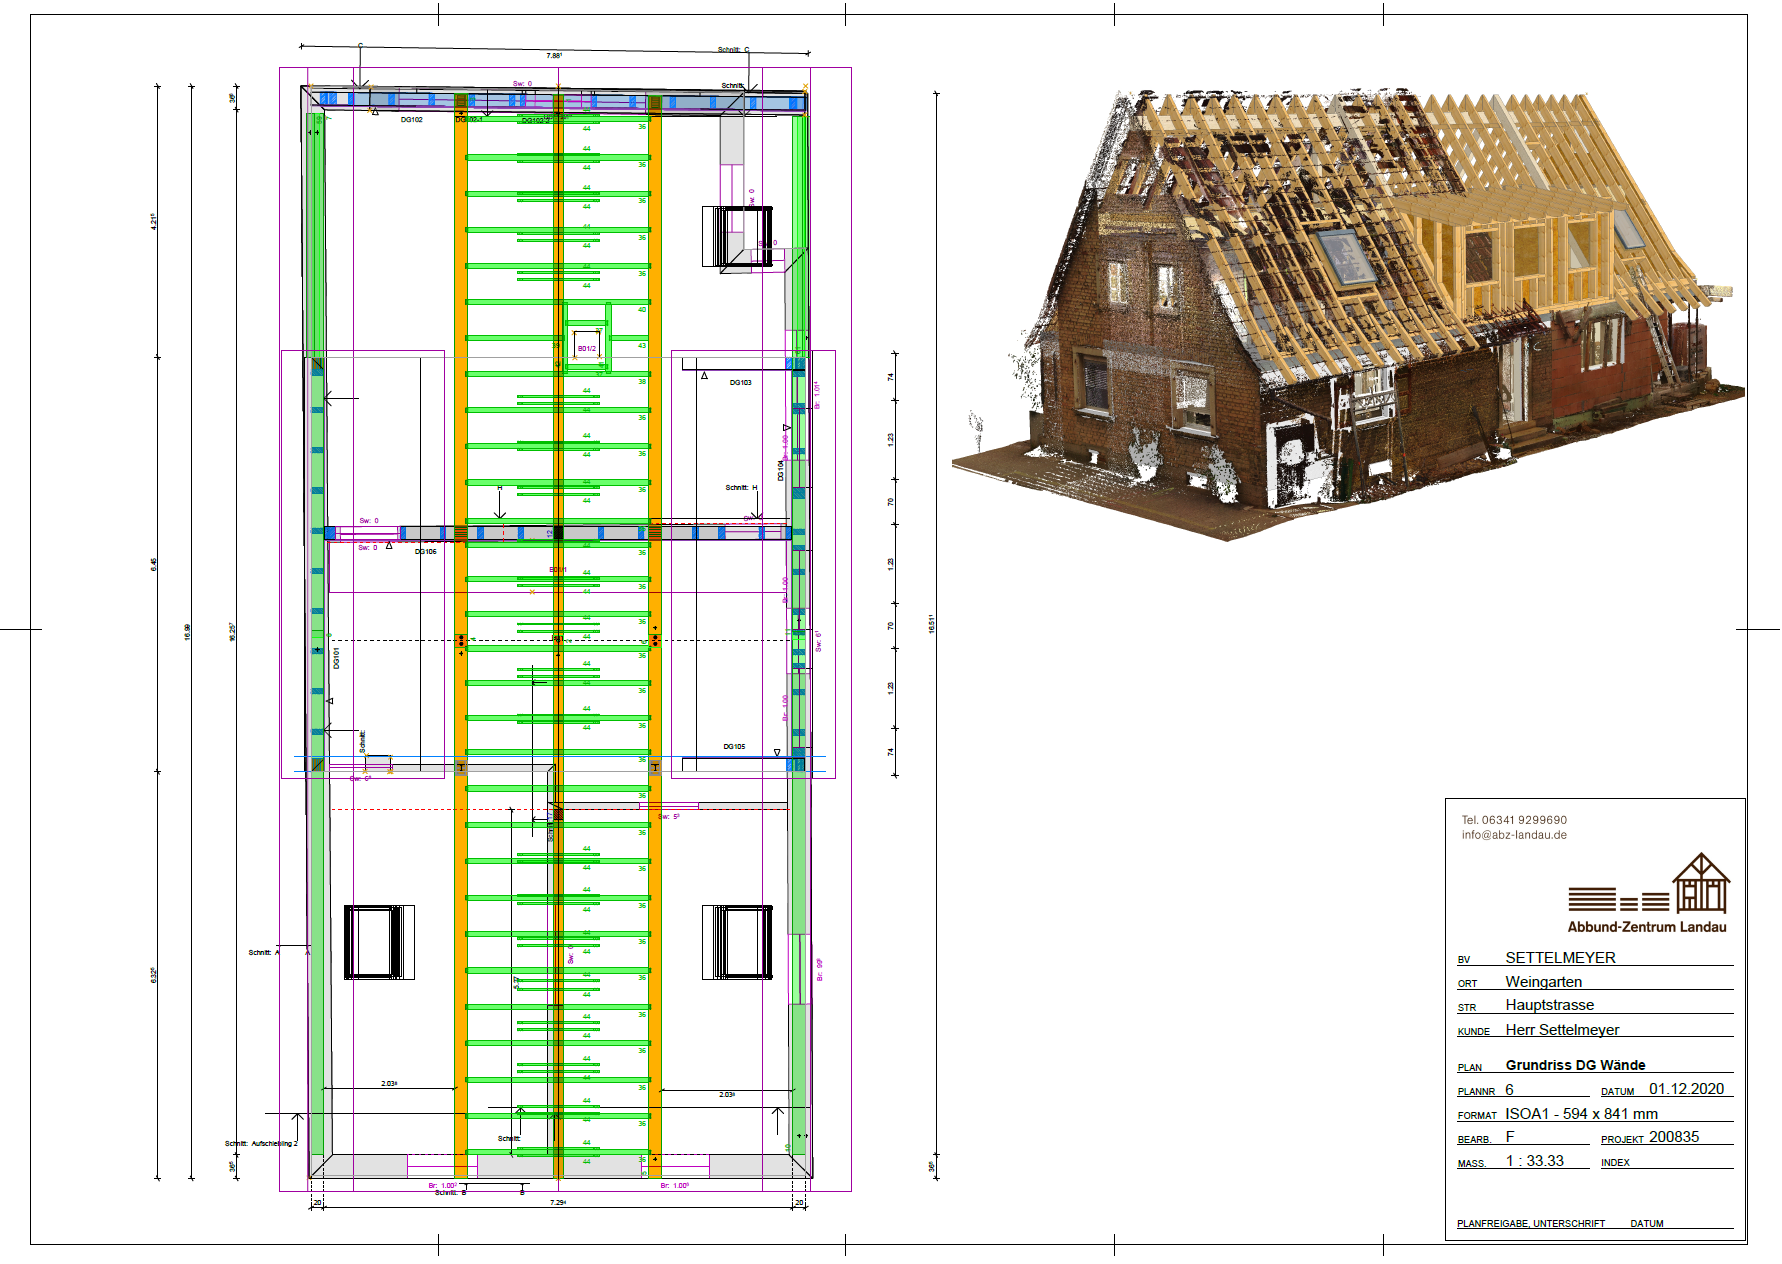Select the skylight symbol in upper-right of plan
1782x1264 pixels.
(x=739, y=237)
